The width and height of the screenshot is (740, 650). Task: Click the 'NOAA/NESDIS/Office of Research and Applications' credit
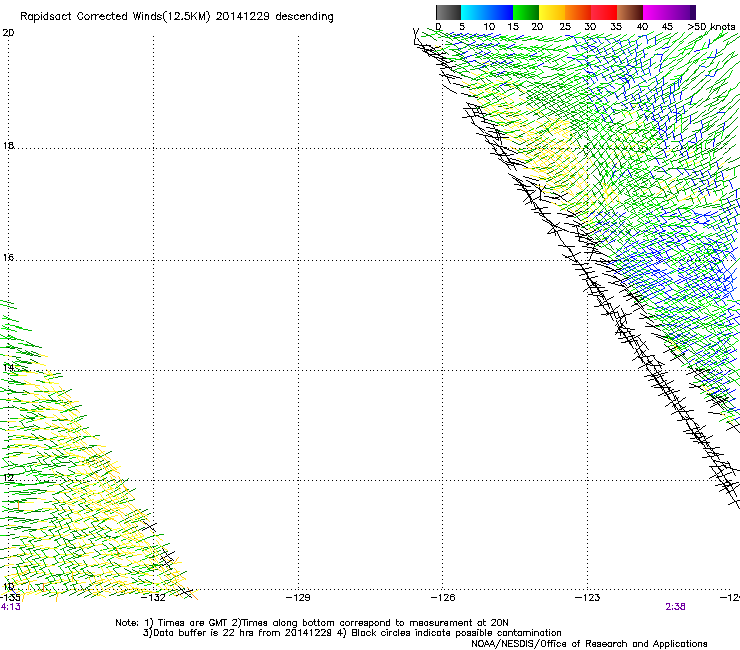tap(589, 644)
